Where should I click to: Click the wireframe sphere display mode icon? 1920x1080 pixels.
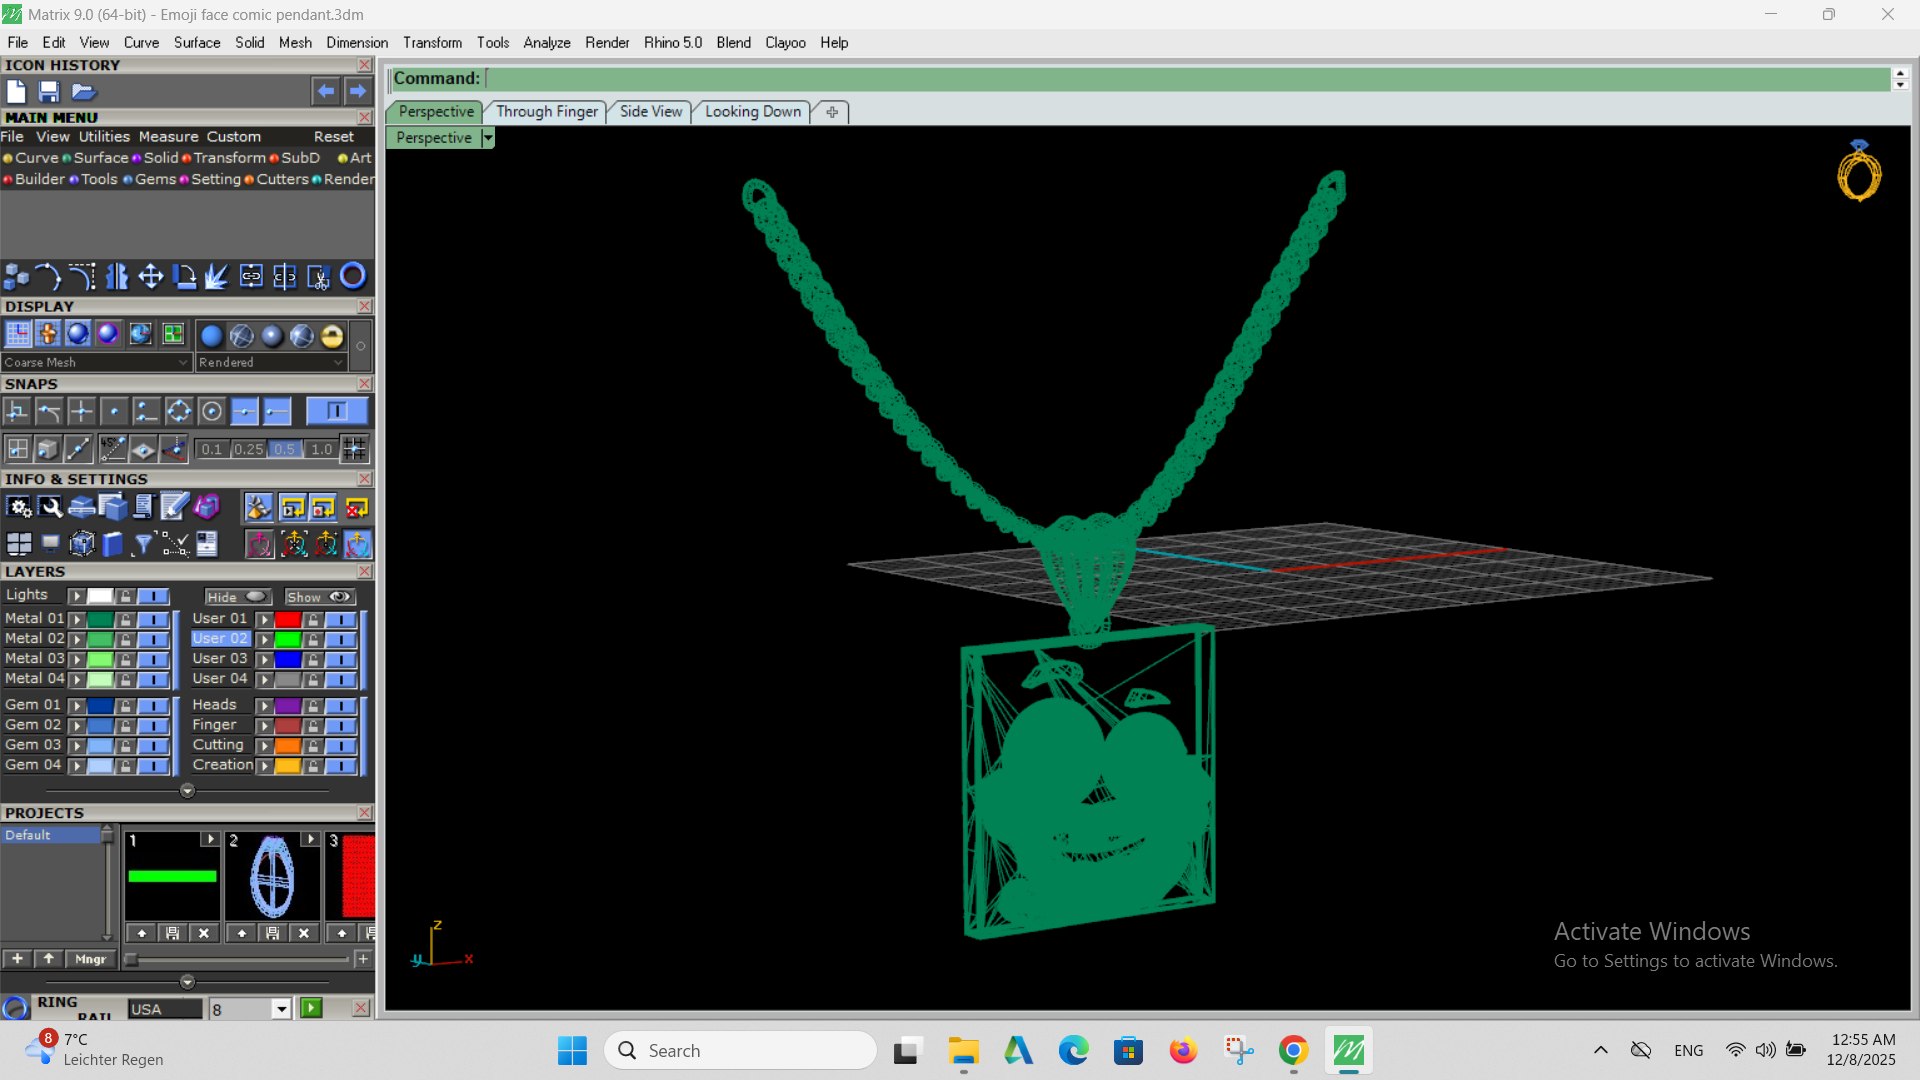[x=242, y=336]
